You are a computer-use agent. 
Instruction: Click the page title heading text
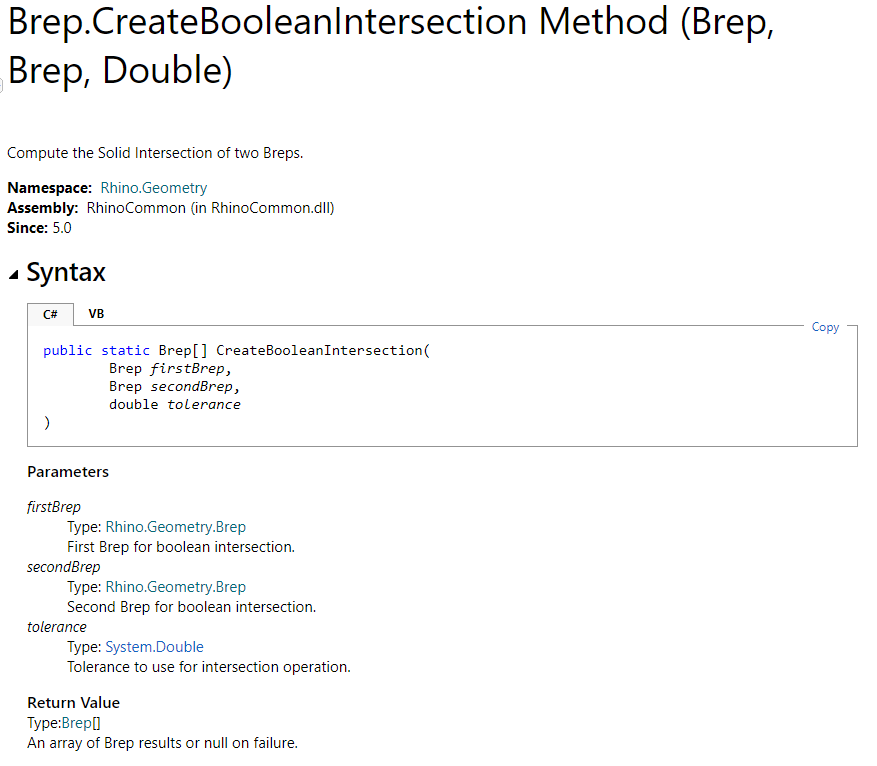pyautogui.click(x=390, y=46)
